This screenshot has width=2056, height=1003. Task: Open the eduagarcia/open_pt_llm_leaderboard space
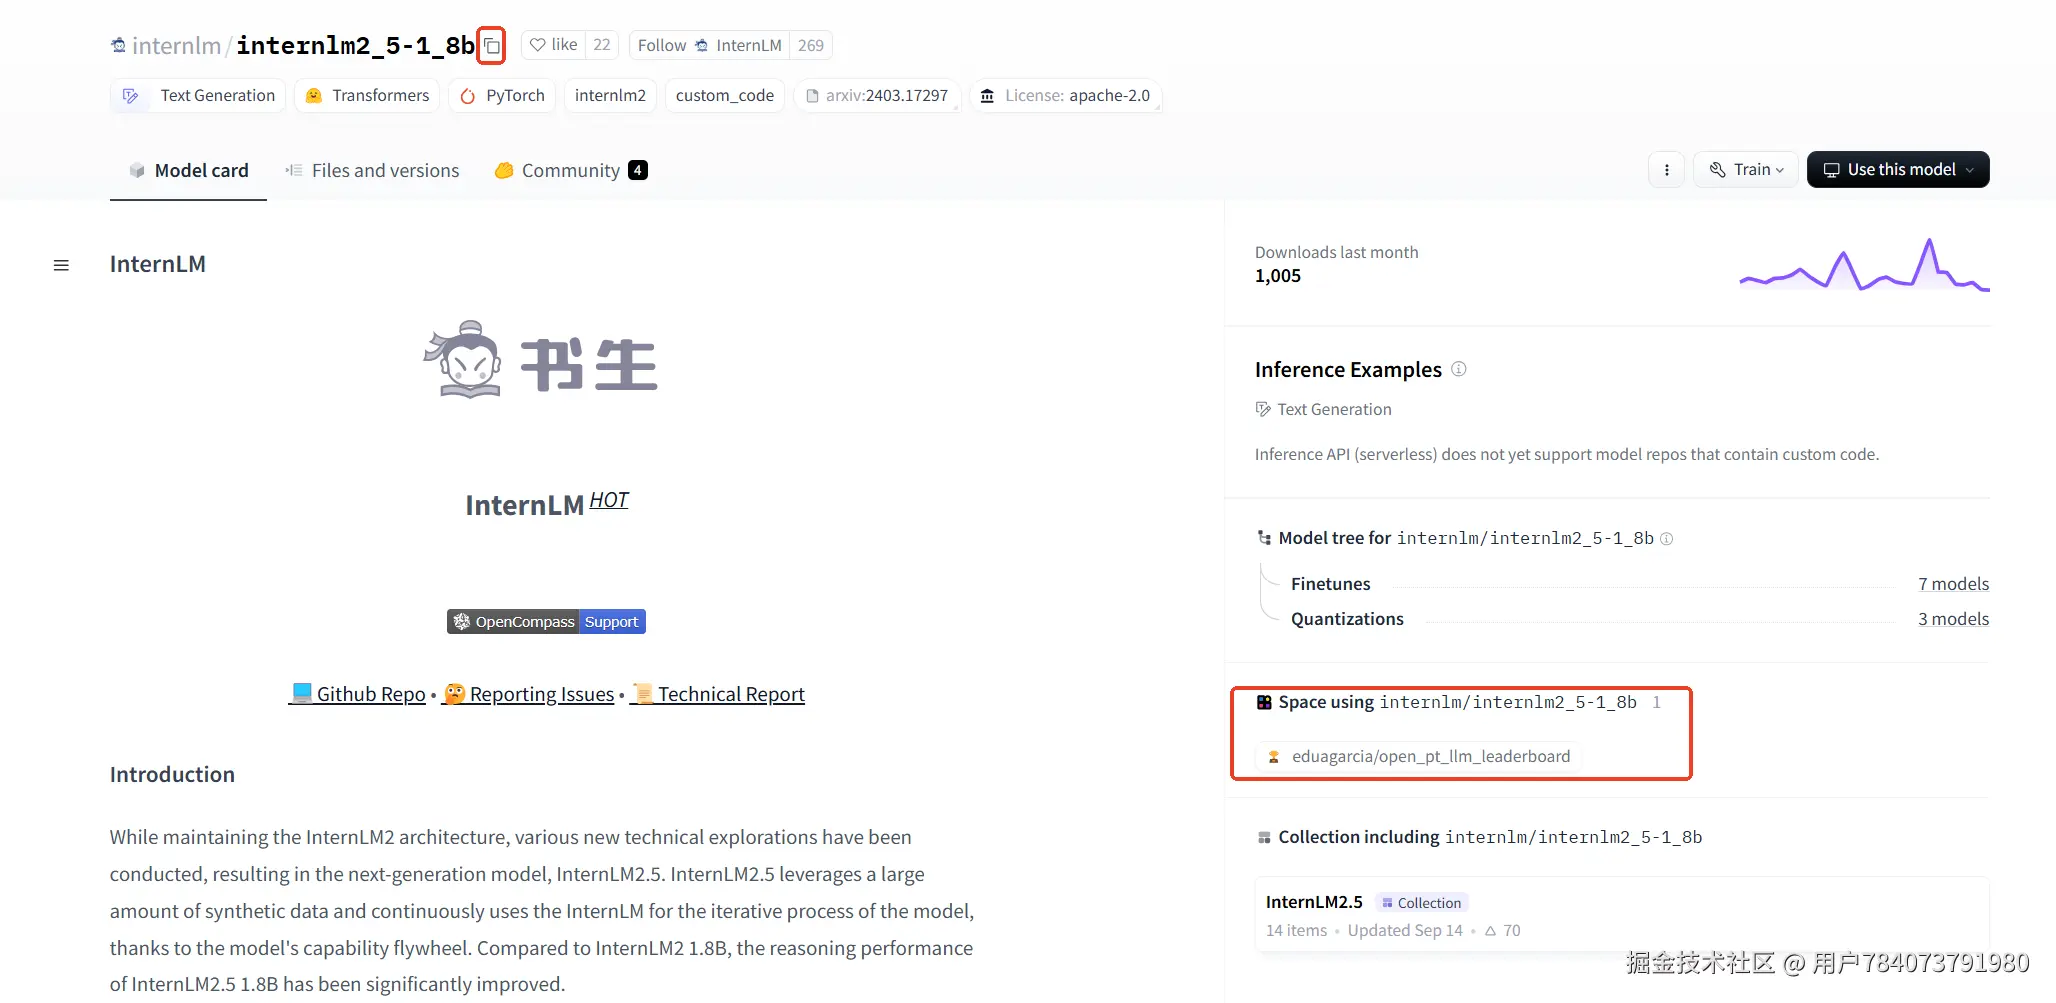click(x=1419, y=756)
